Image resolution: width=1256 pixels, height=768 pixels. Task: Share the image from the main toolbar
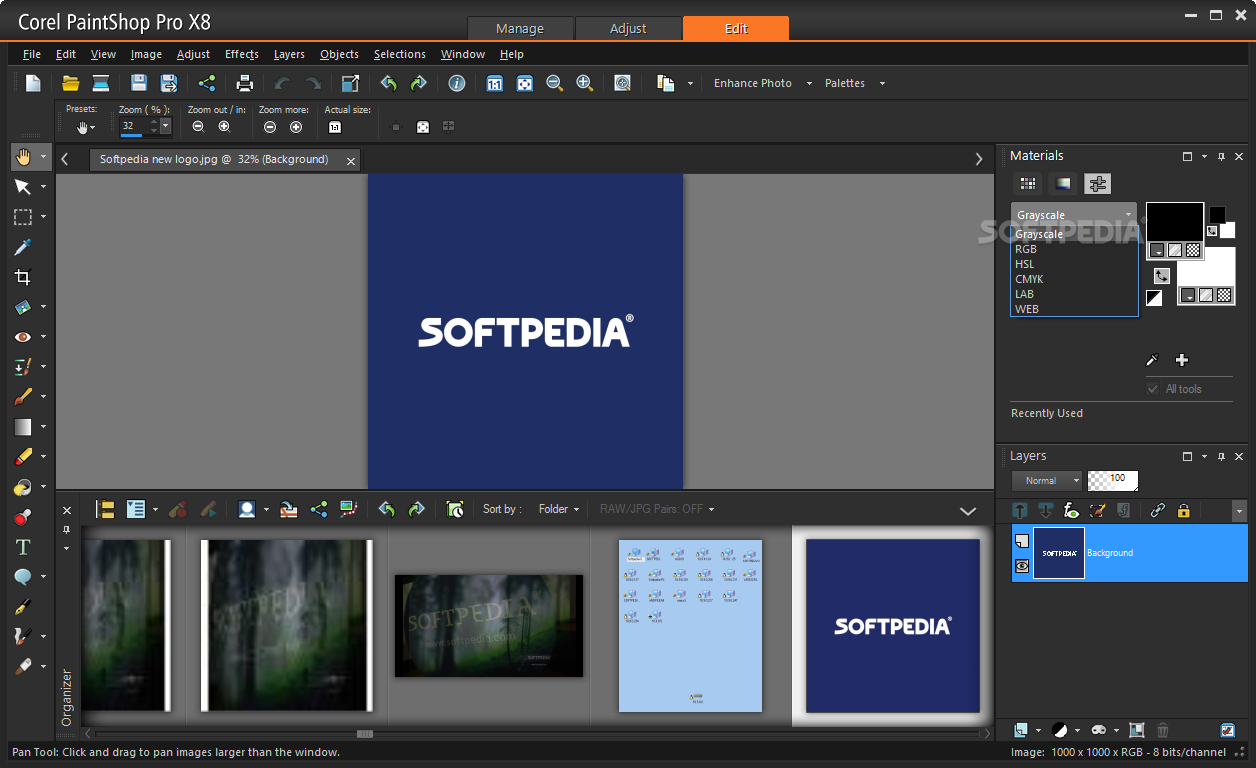(207, 83)
